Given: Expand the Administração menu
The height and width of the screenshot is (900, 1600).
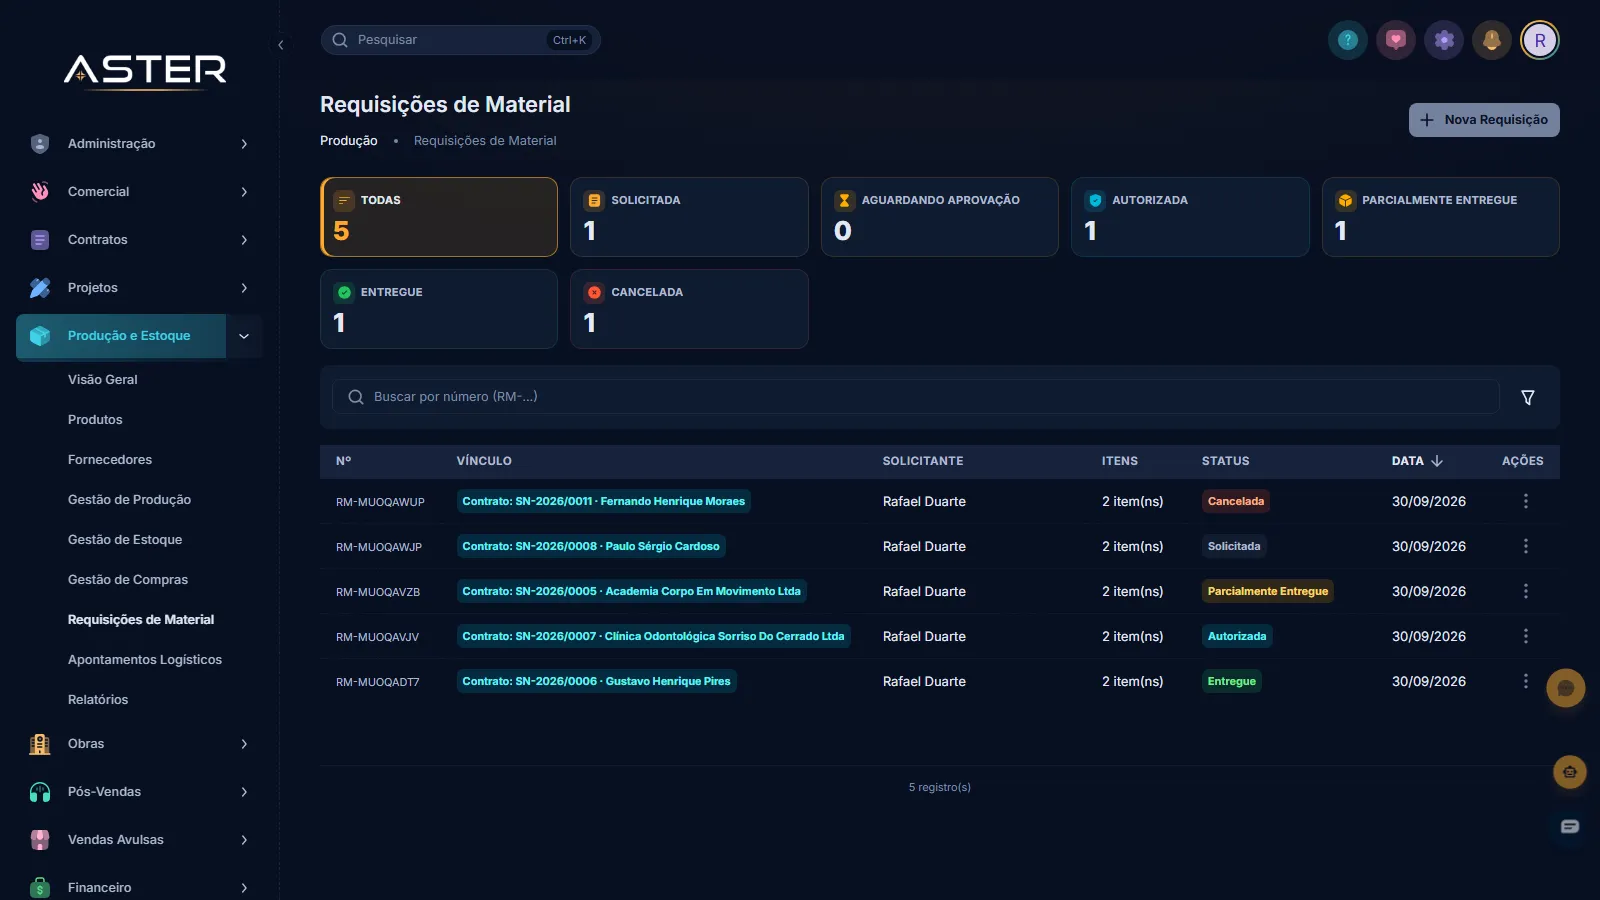Looking at the screenshot, I should (x=140, y=144).
